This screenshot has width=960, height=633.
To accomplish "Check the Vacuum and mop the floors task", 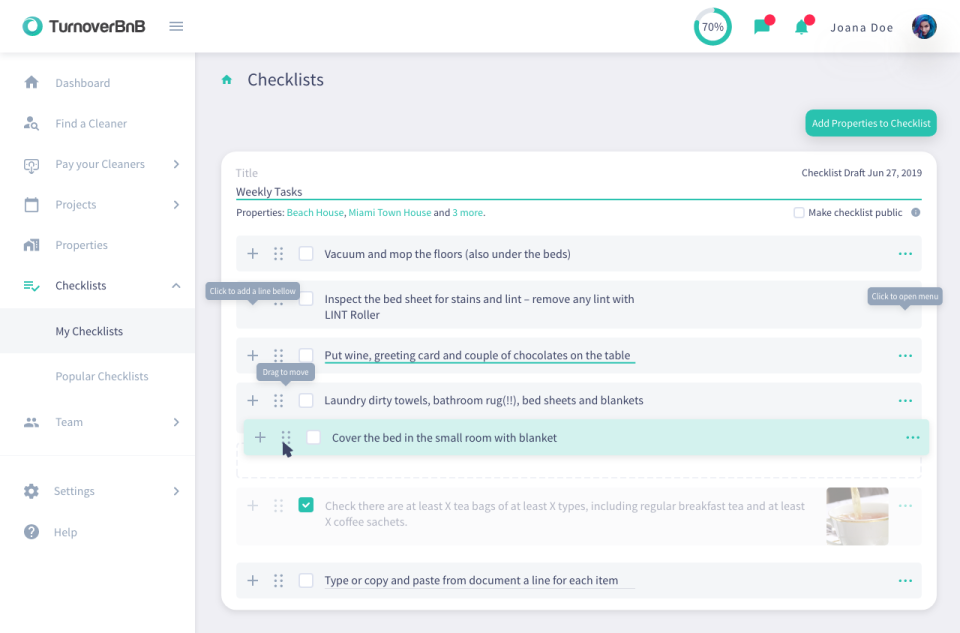I will coord(306,253).
